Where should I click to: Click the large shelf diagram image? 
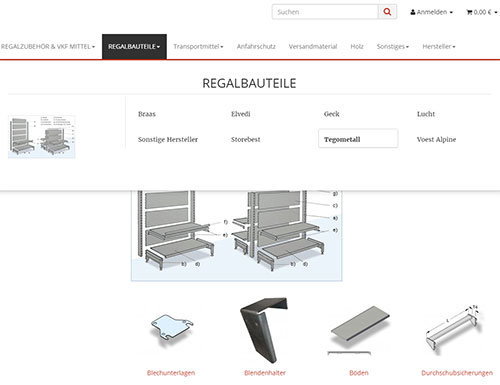point(237,235)
